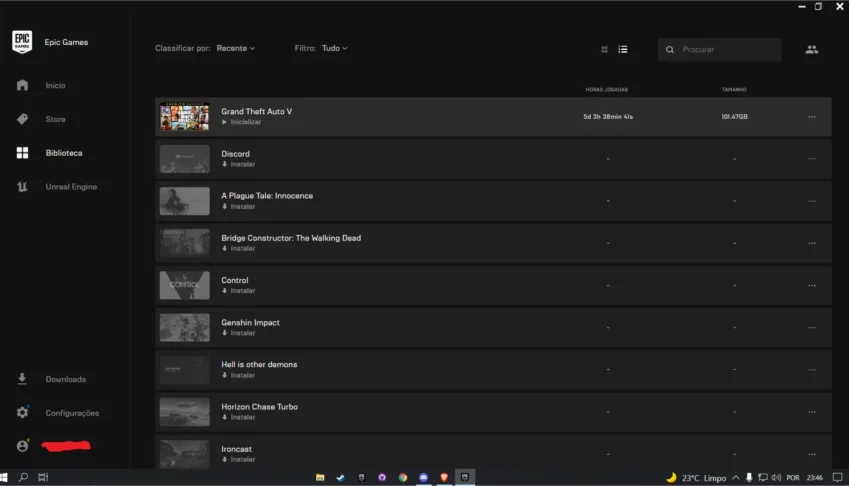Click the Procurar search field

(x=719, y=49)
